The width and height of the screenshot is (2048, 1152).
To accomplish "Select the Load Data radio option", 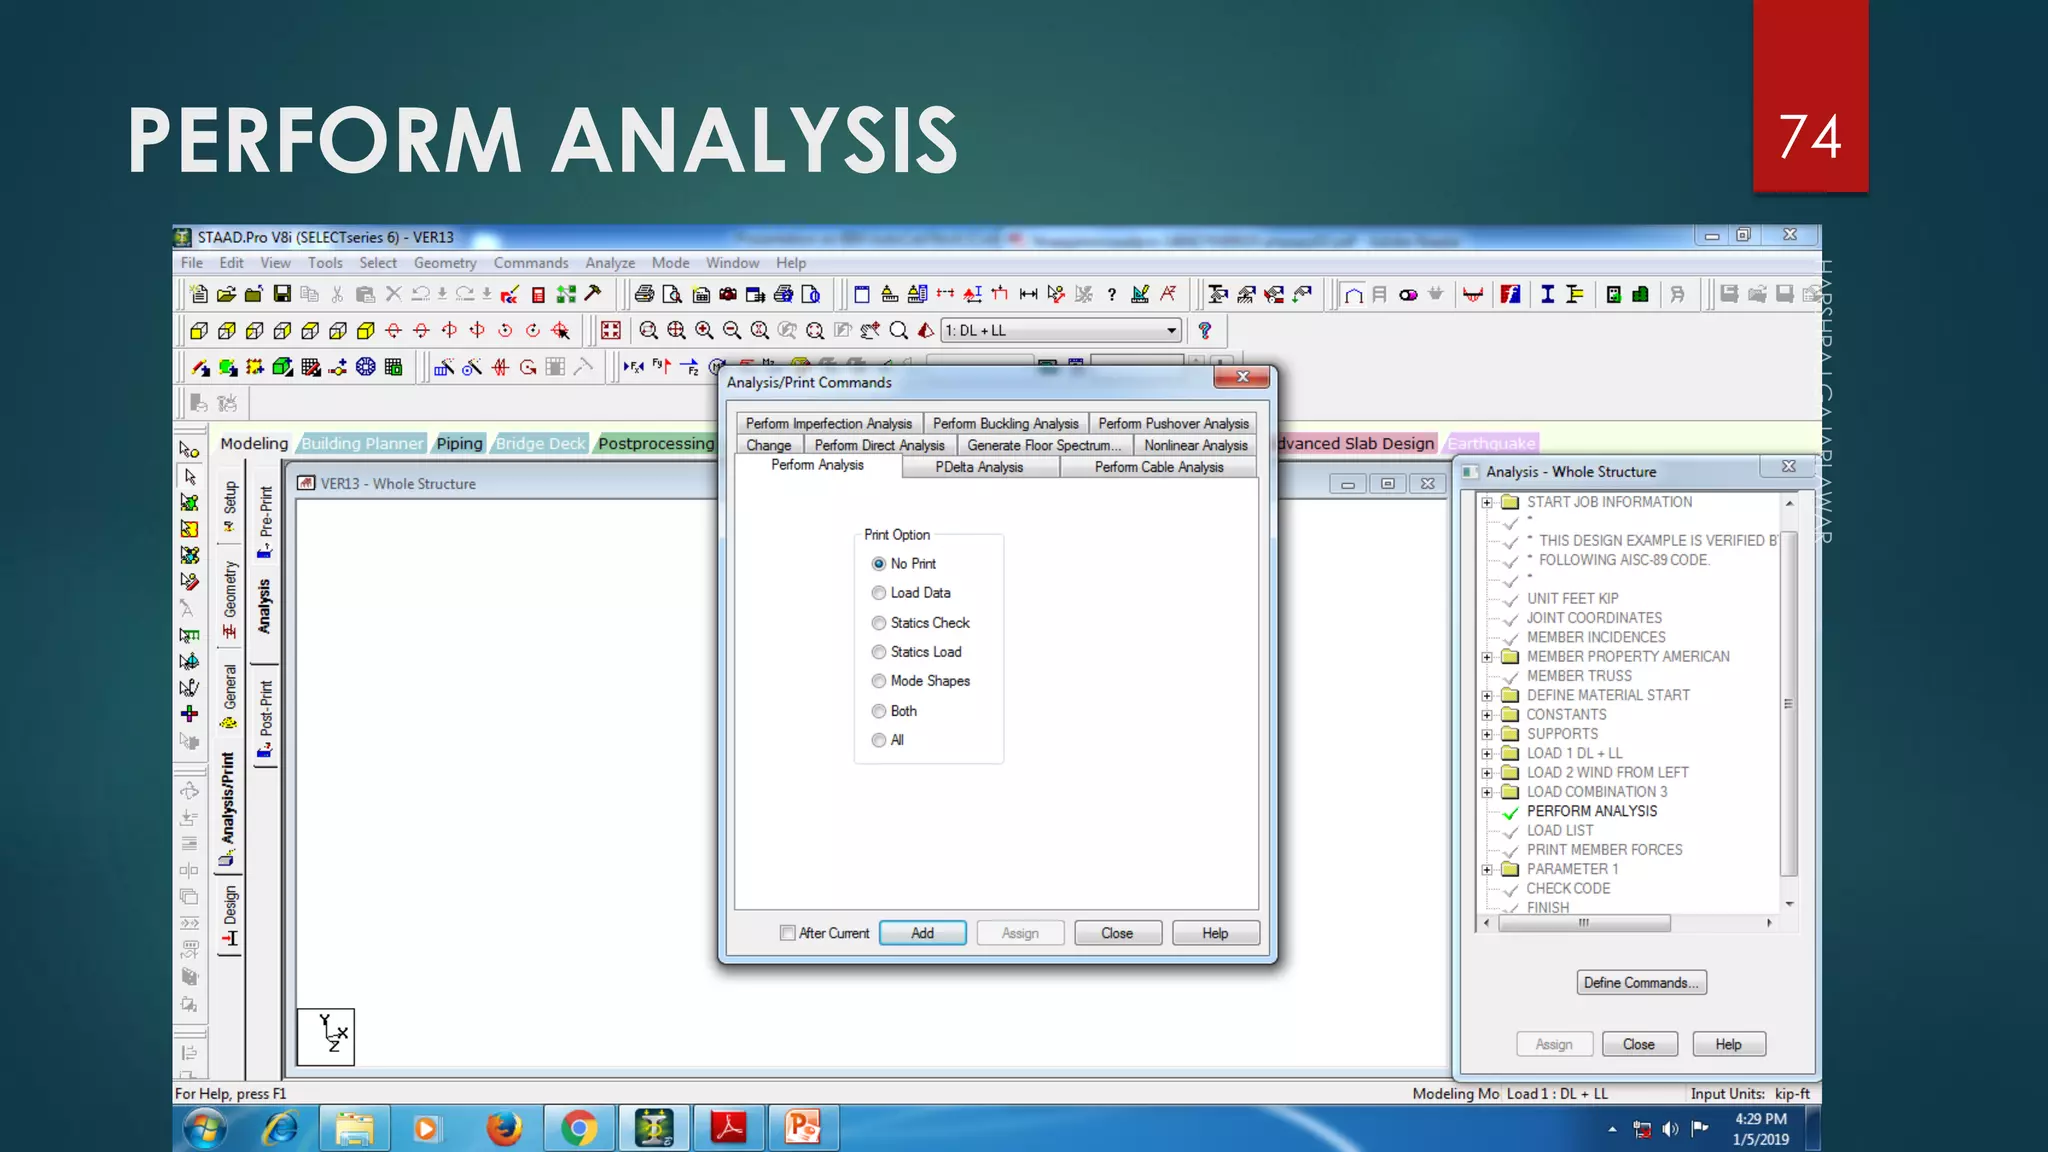I will point(911,593).
